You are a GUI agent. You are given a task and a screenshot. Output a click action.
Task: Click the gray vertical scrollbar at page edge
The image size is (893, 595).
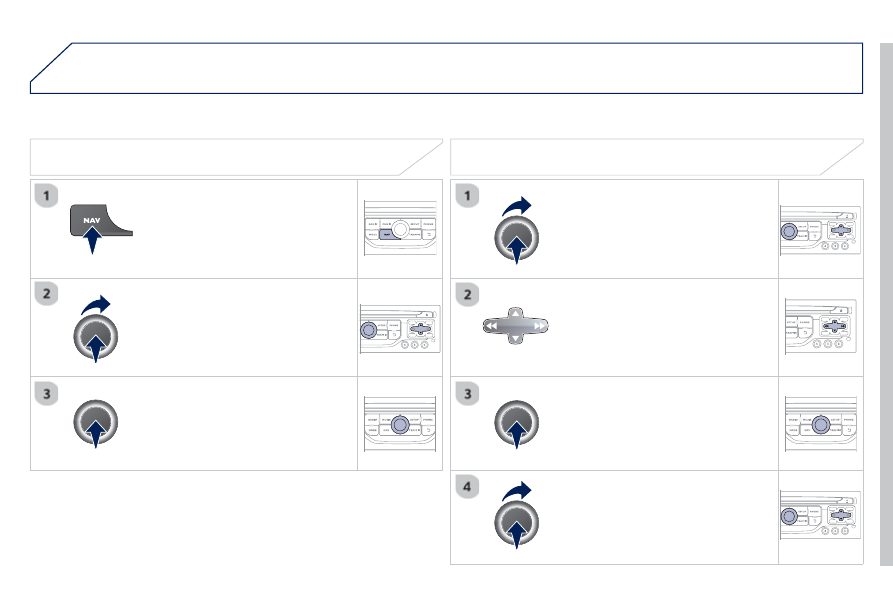[886, 304]
